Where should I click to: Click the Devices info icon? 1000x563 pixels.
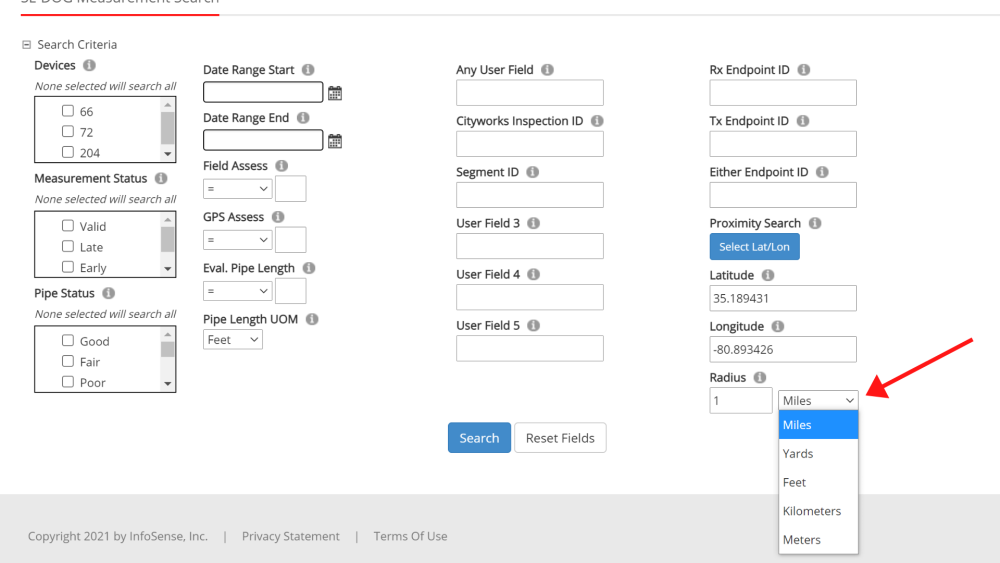point(90,66)
